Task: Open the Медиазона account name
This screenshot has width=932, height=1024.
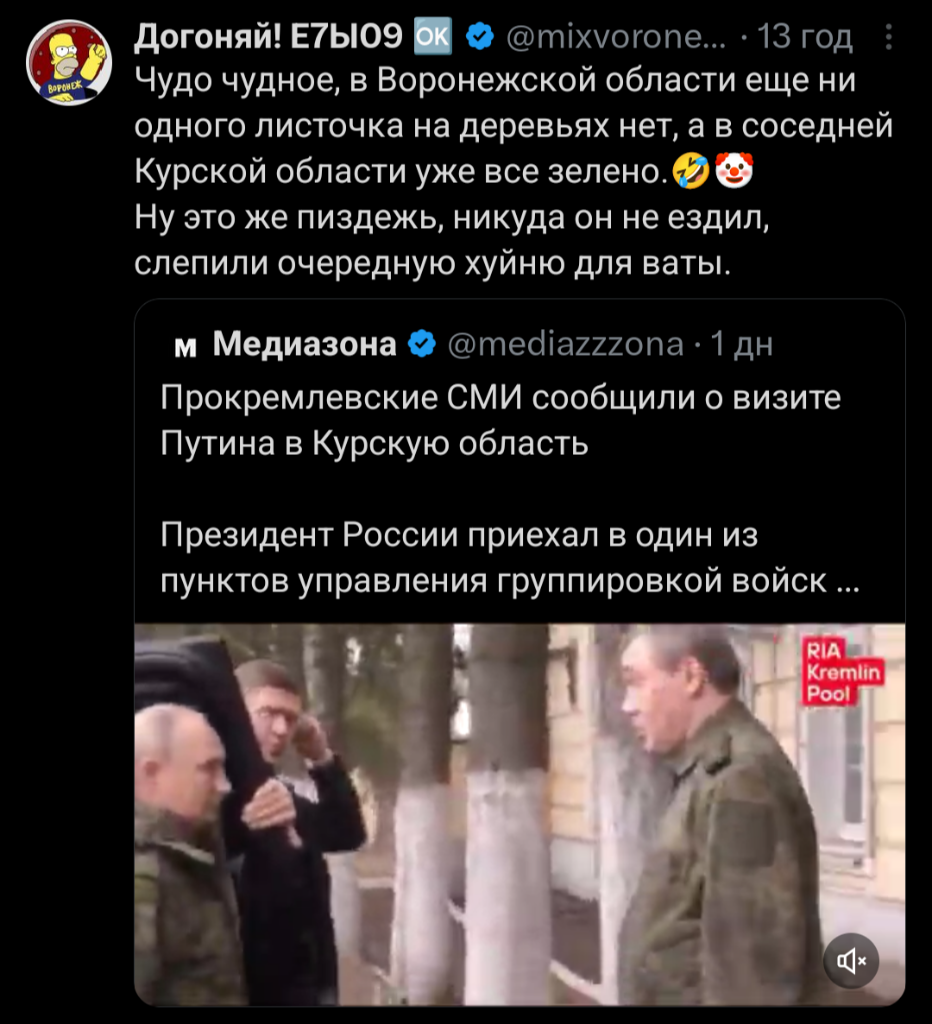Action: (304, 344)
